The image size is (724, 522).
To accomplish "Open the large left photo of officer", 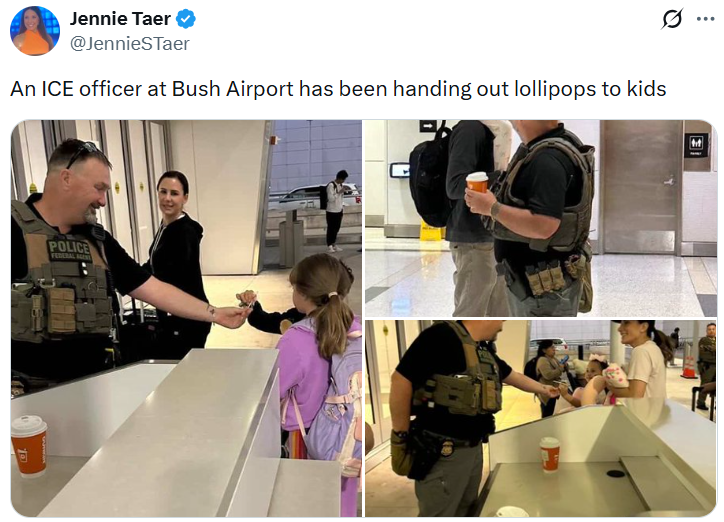I will coord(187,318).
